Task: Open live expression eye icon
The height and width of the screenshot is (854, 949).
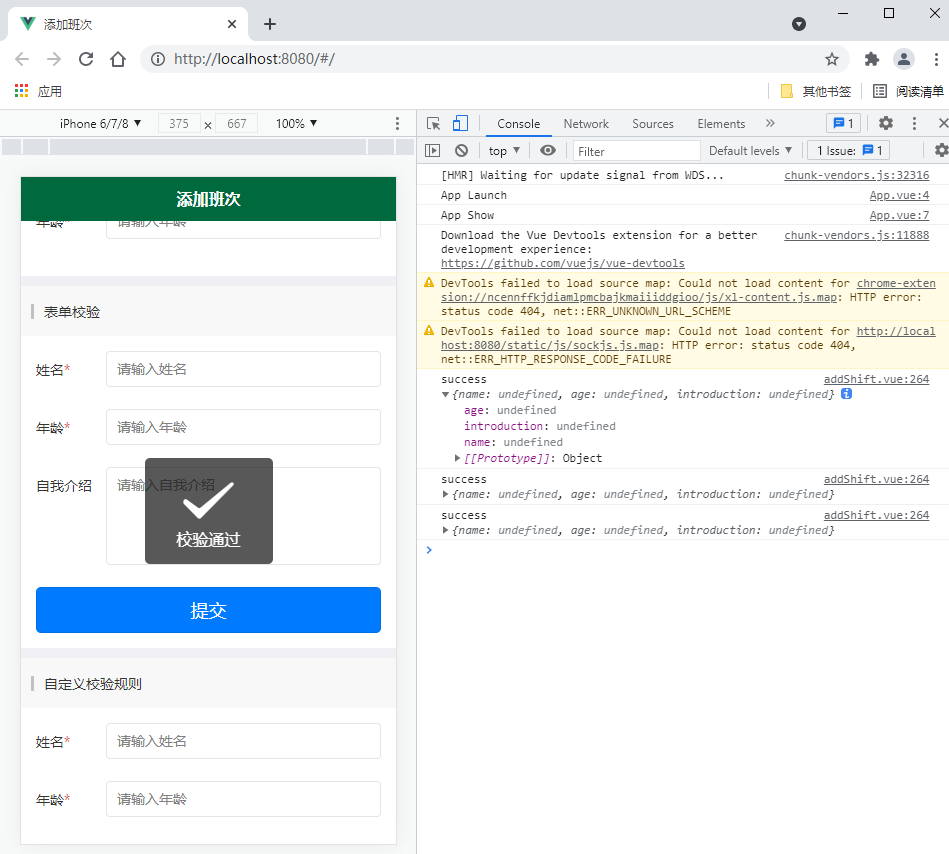Action: point(547,151)
